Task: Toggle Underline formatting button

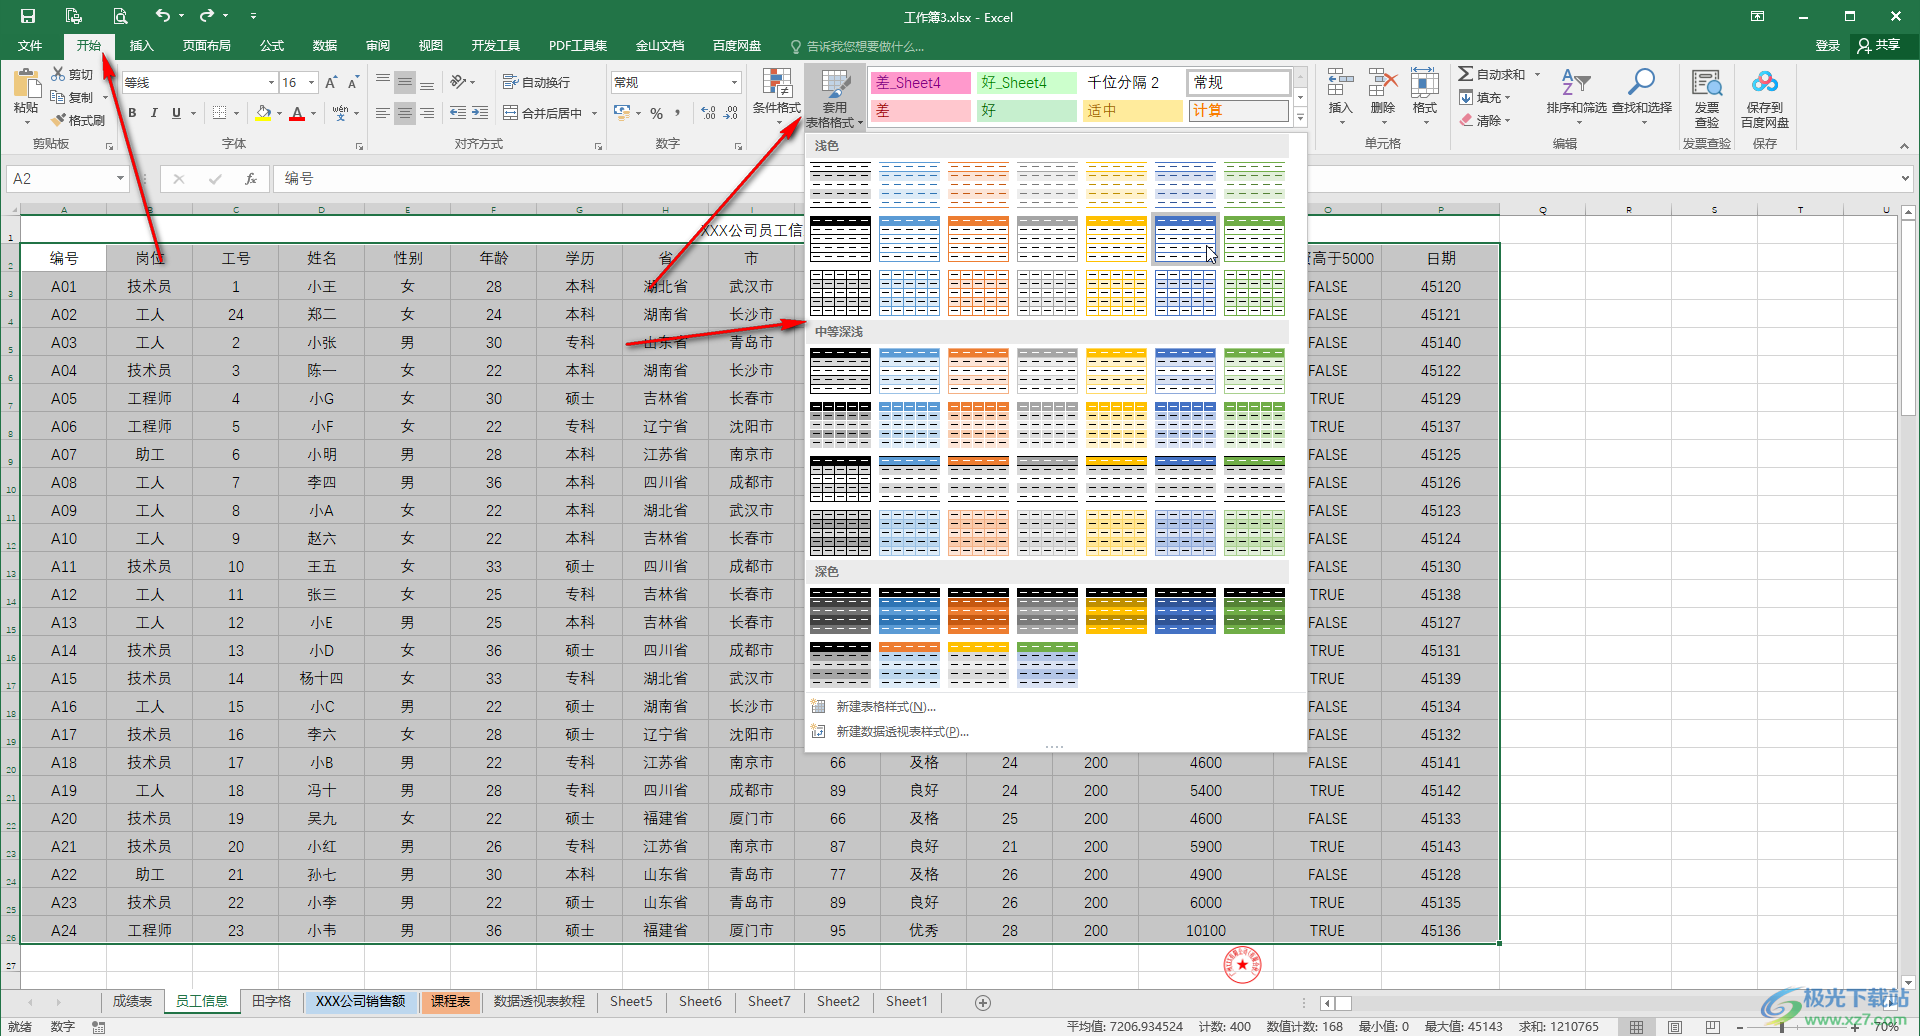Action: [176, 113]
